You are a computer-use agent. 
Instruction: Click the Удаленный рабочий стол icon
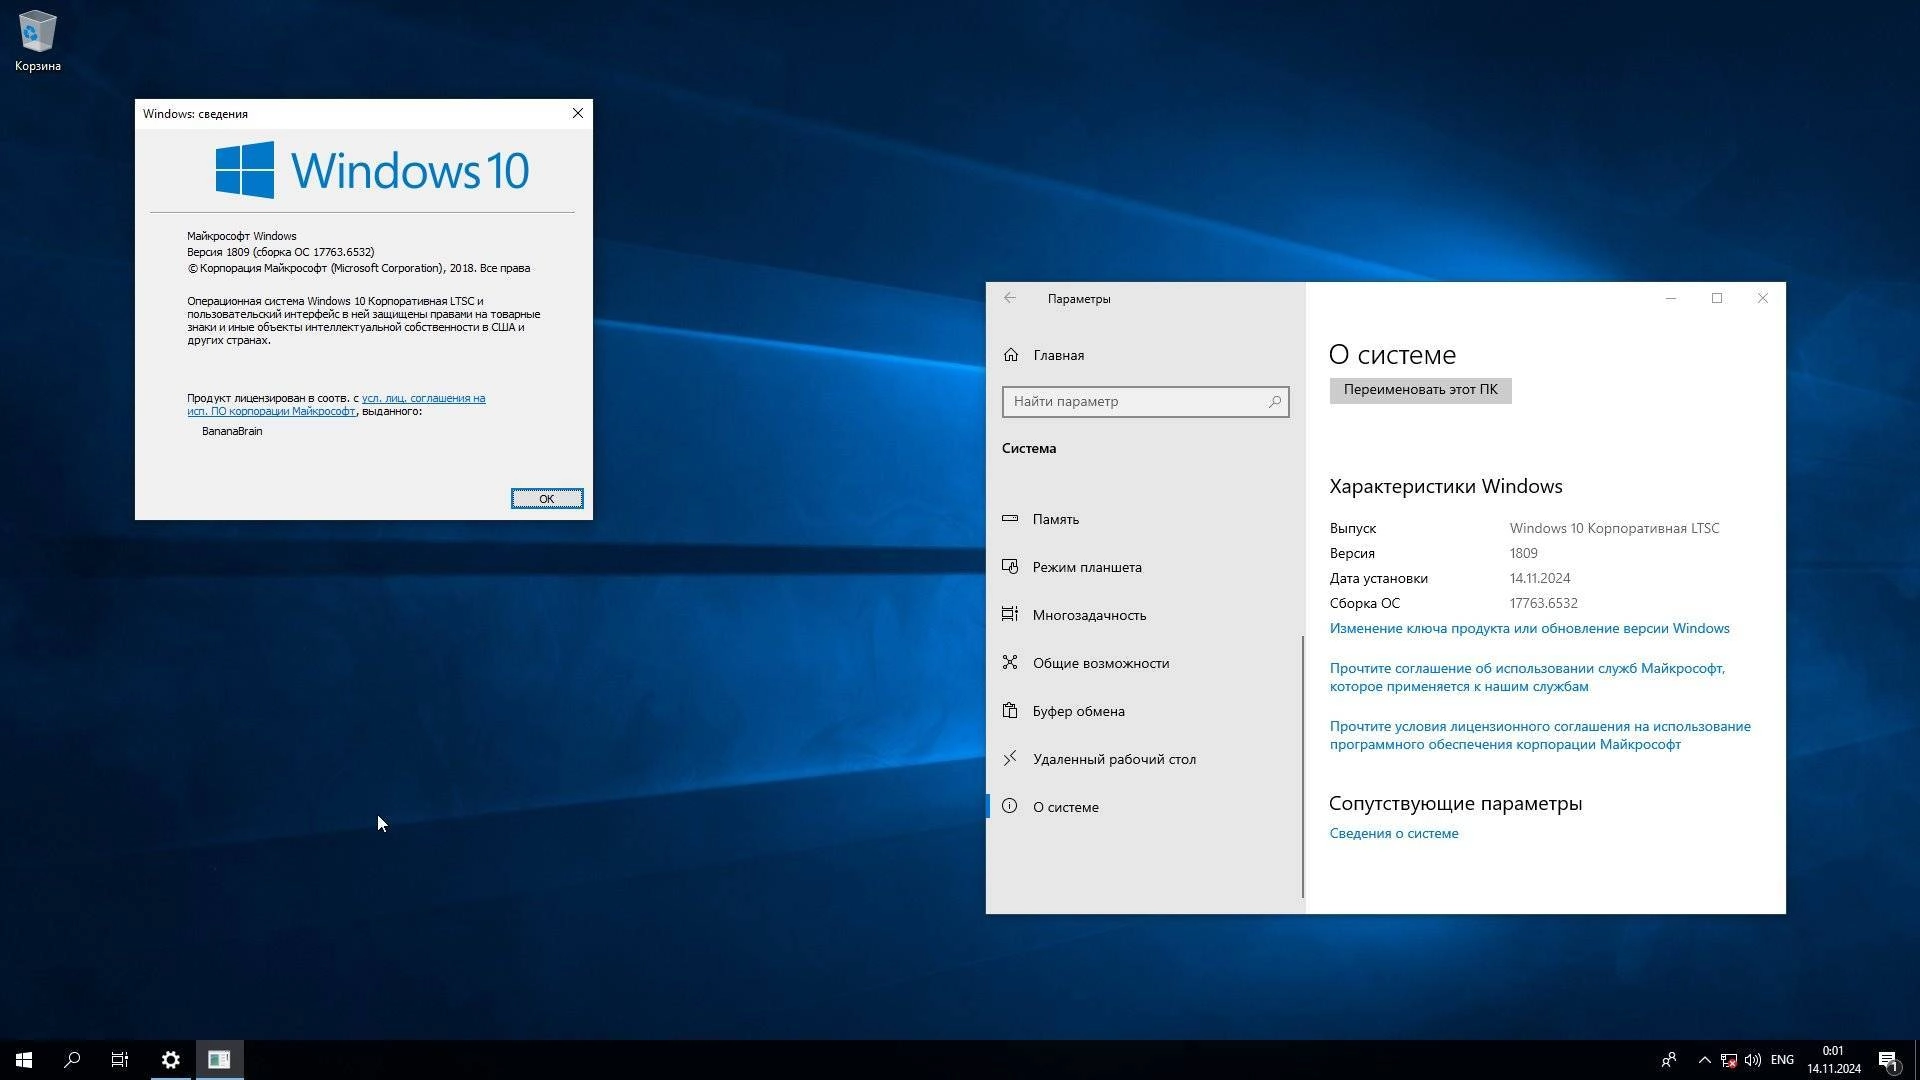[1010, 759]
